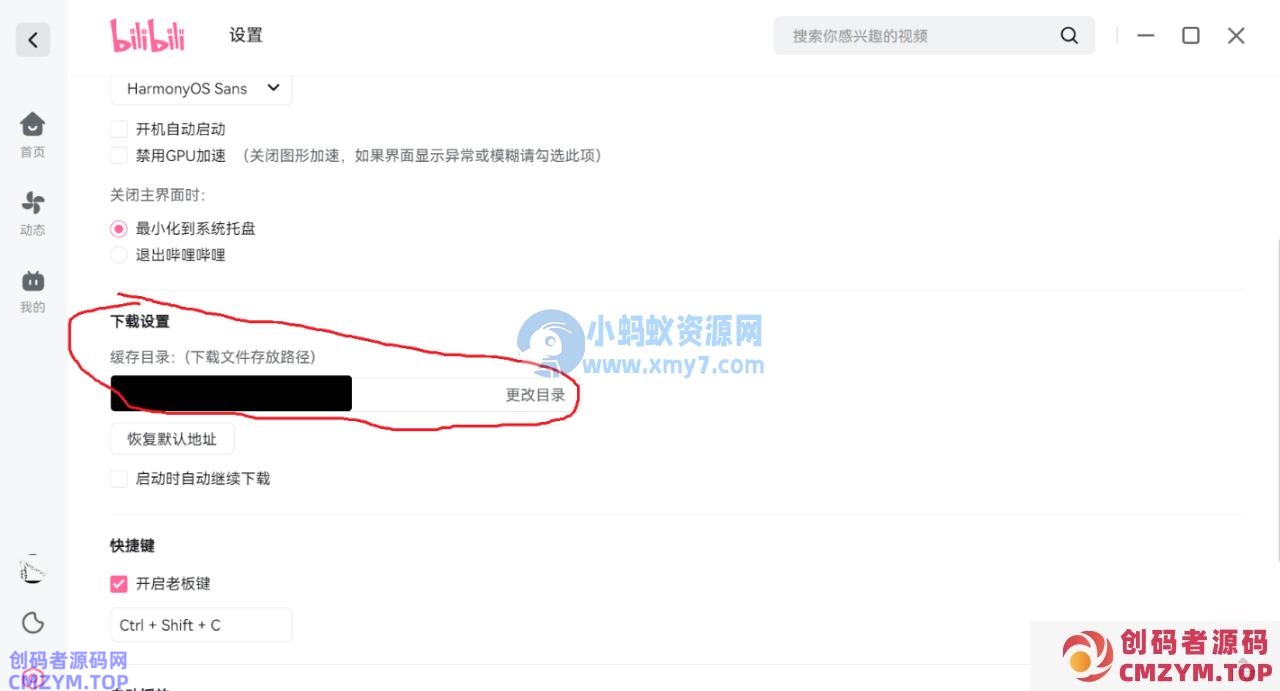The image size is (1280, 691).
Task: Click 更改目录 to change cache folder
Action: click(x=535, y=395)
